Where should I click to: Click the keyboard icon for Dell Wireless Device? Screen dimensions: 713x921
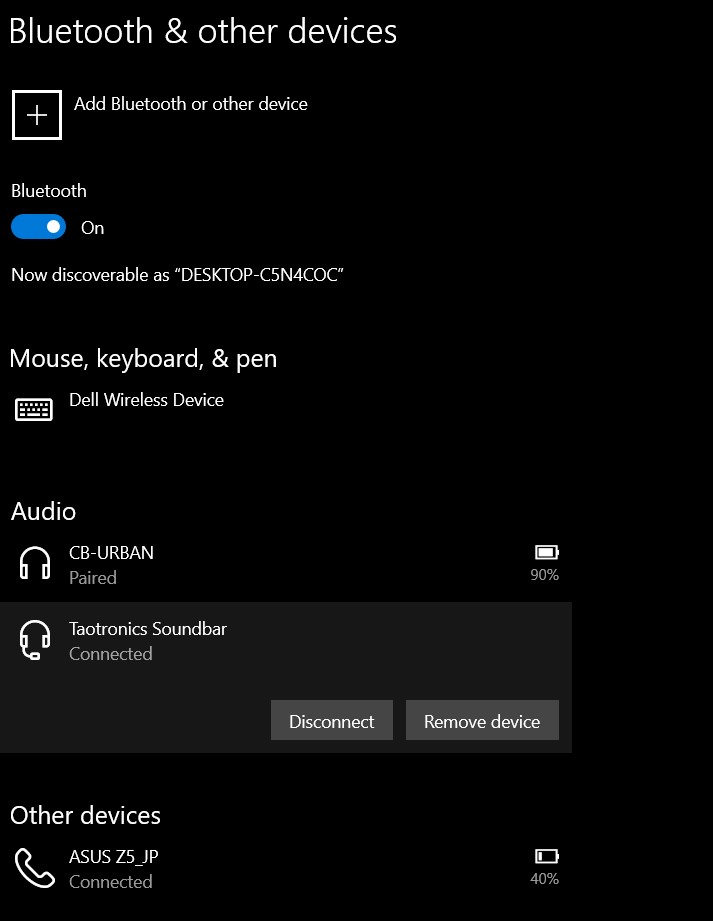[34, 409]
